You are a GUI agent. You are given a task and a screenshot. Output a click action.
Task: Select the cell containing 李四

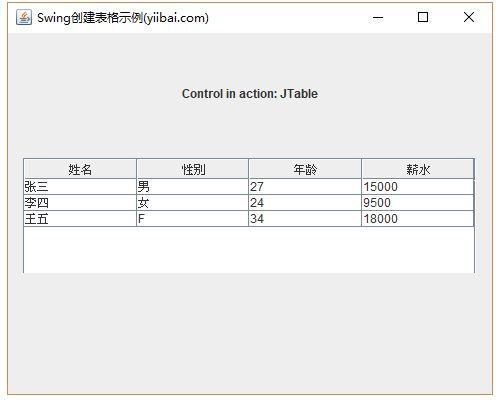click(80, 203)
